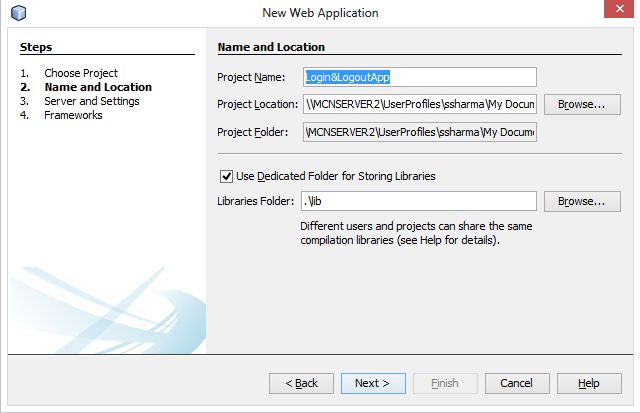Select the Server and Settings step

click(91, 101)
